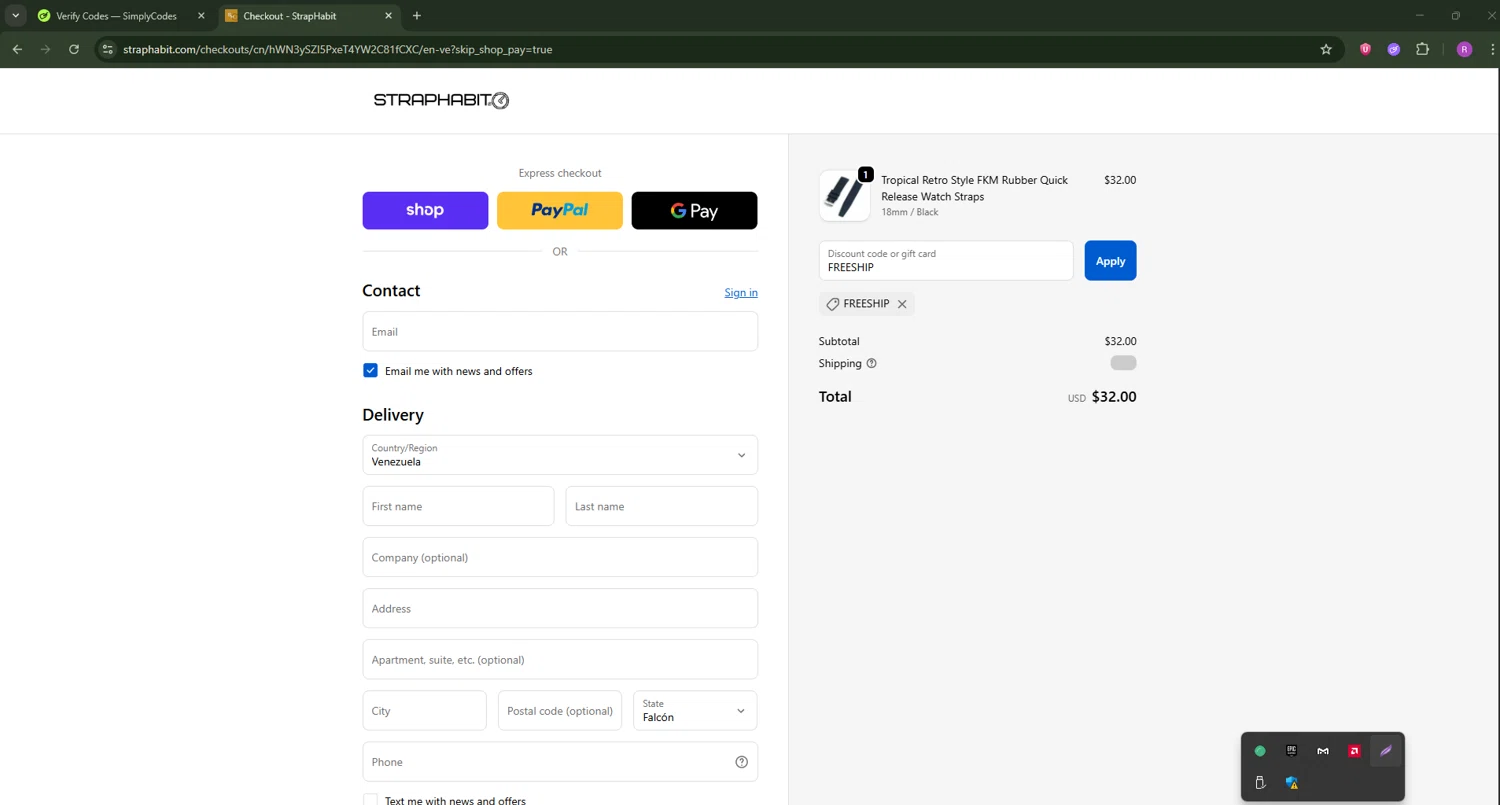Open the Country/Region dropdown

(x=560, y=455)
